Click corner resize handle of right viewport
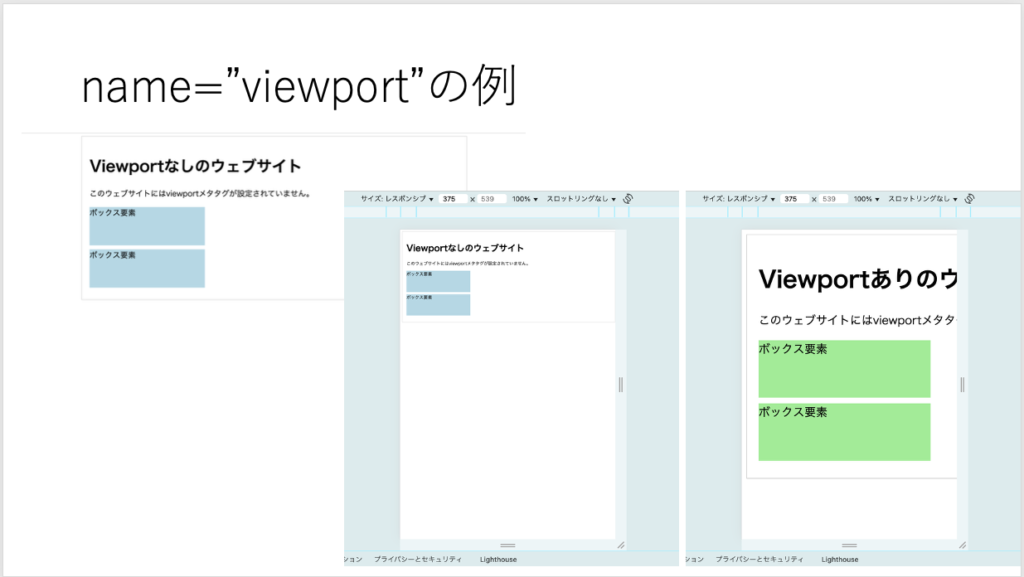The height and width of the screenshot is (577, 1024). pos(962,545)
